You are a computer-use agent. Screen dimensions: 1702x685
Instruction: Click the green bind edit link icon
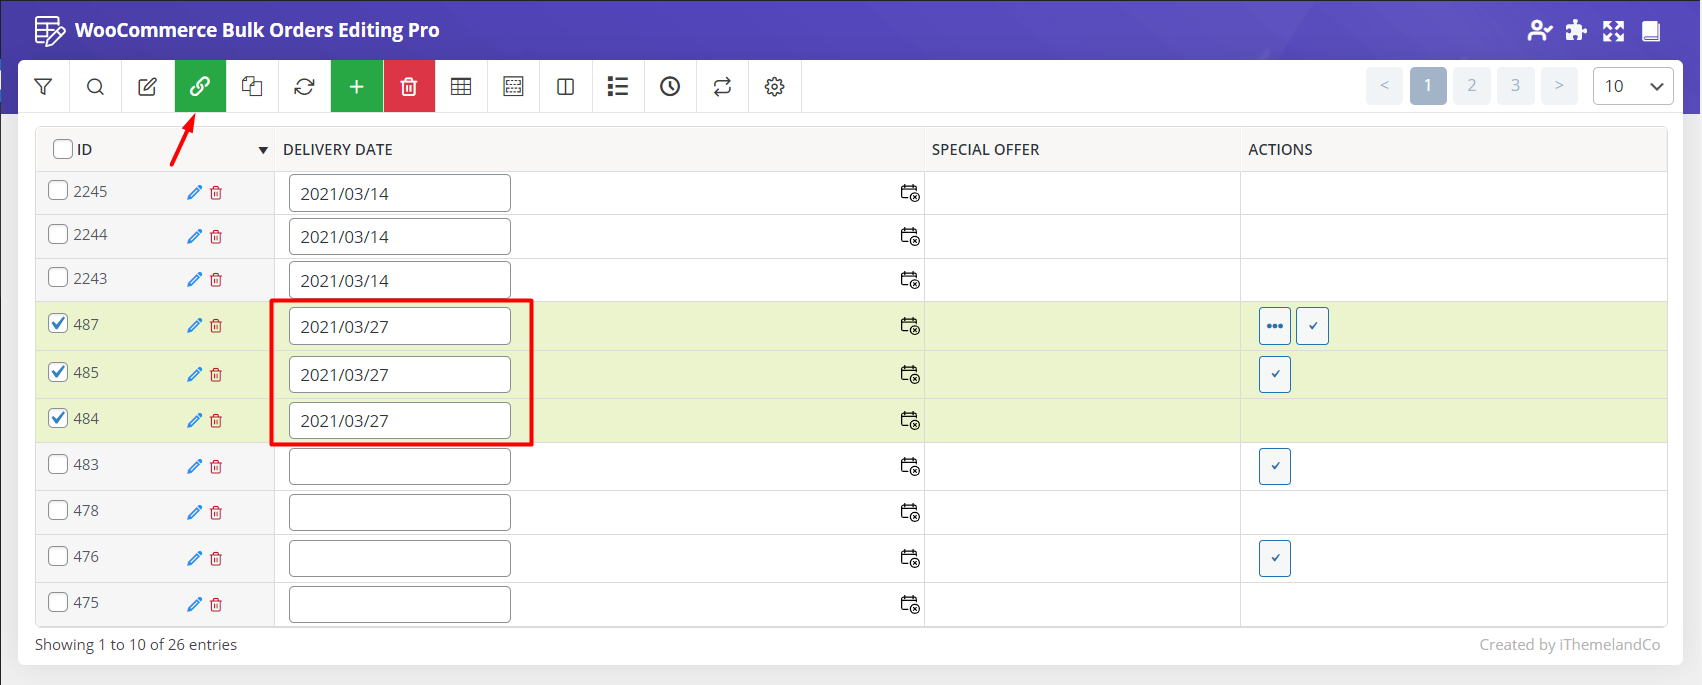click(200, 87)
